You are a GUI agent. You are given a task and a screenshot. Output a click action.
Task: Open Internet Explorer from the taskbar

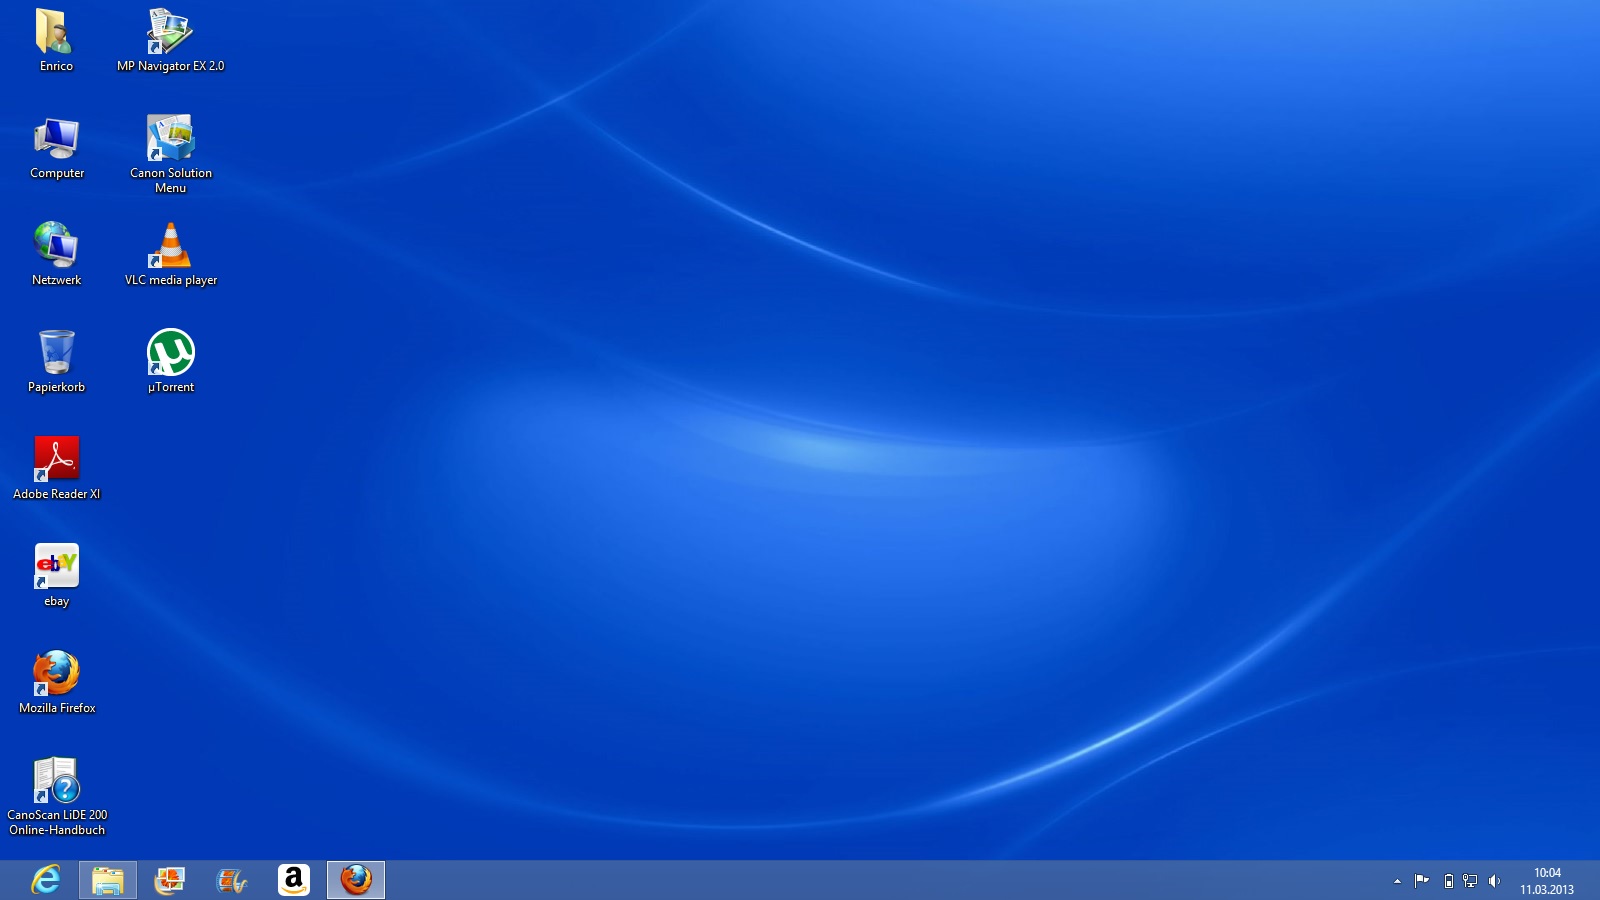pyautogui.click(x=46, y=880)
